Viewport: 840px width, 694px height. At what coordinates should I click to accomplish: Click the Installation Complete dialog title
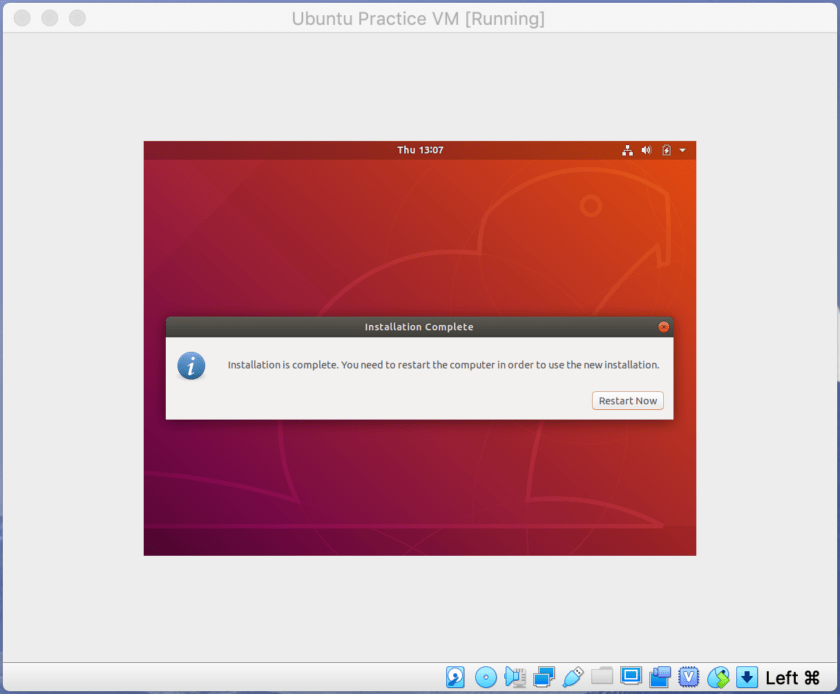(x=419, y=327)
